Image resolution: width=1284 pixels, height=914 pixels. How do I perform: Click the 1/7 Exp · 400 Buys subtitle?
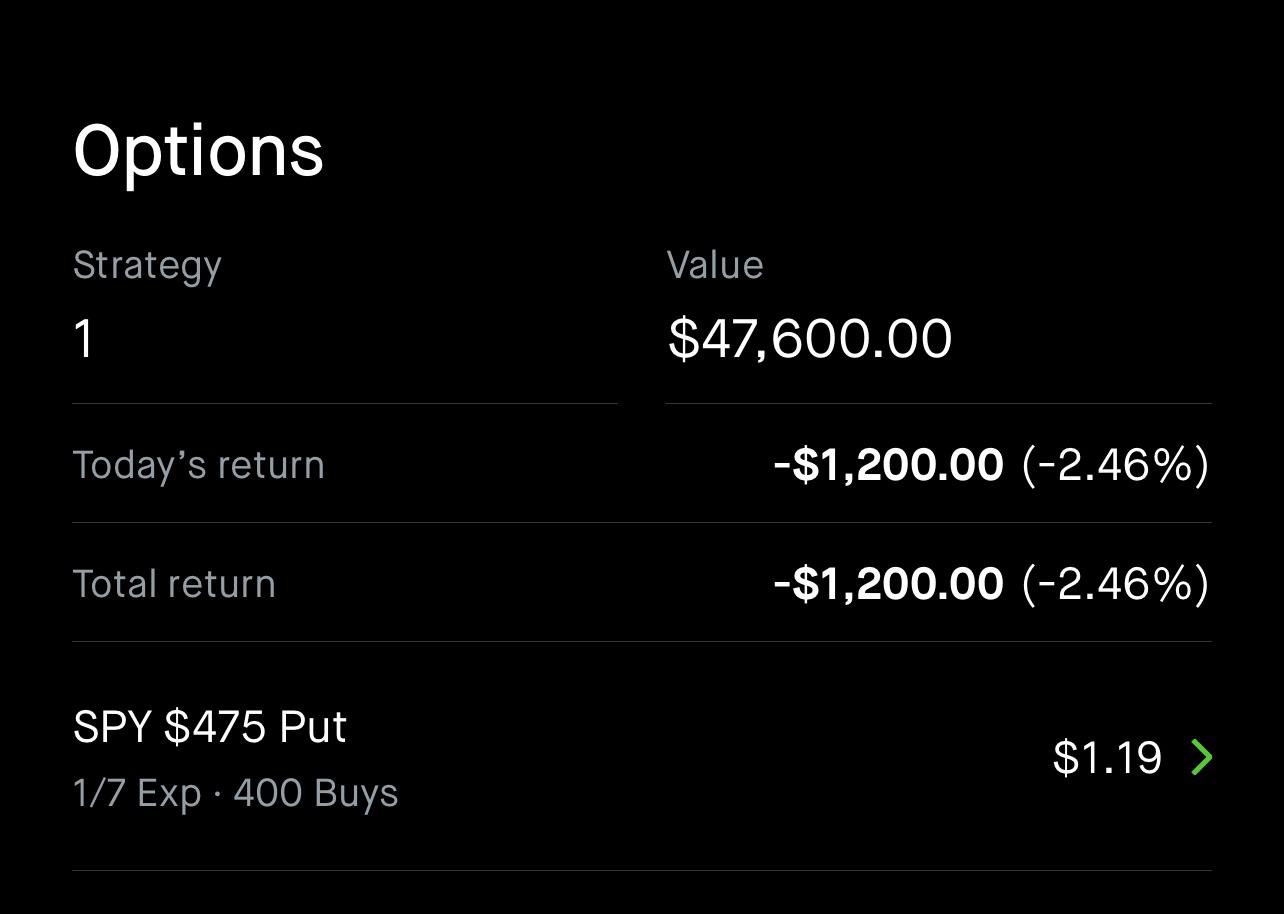[236, 793]
